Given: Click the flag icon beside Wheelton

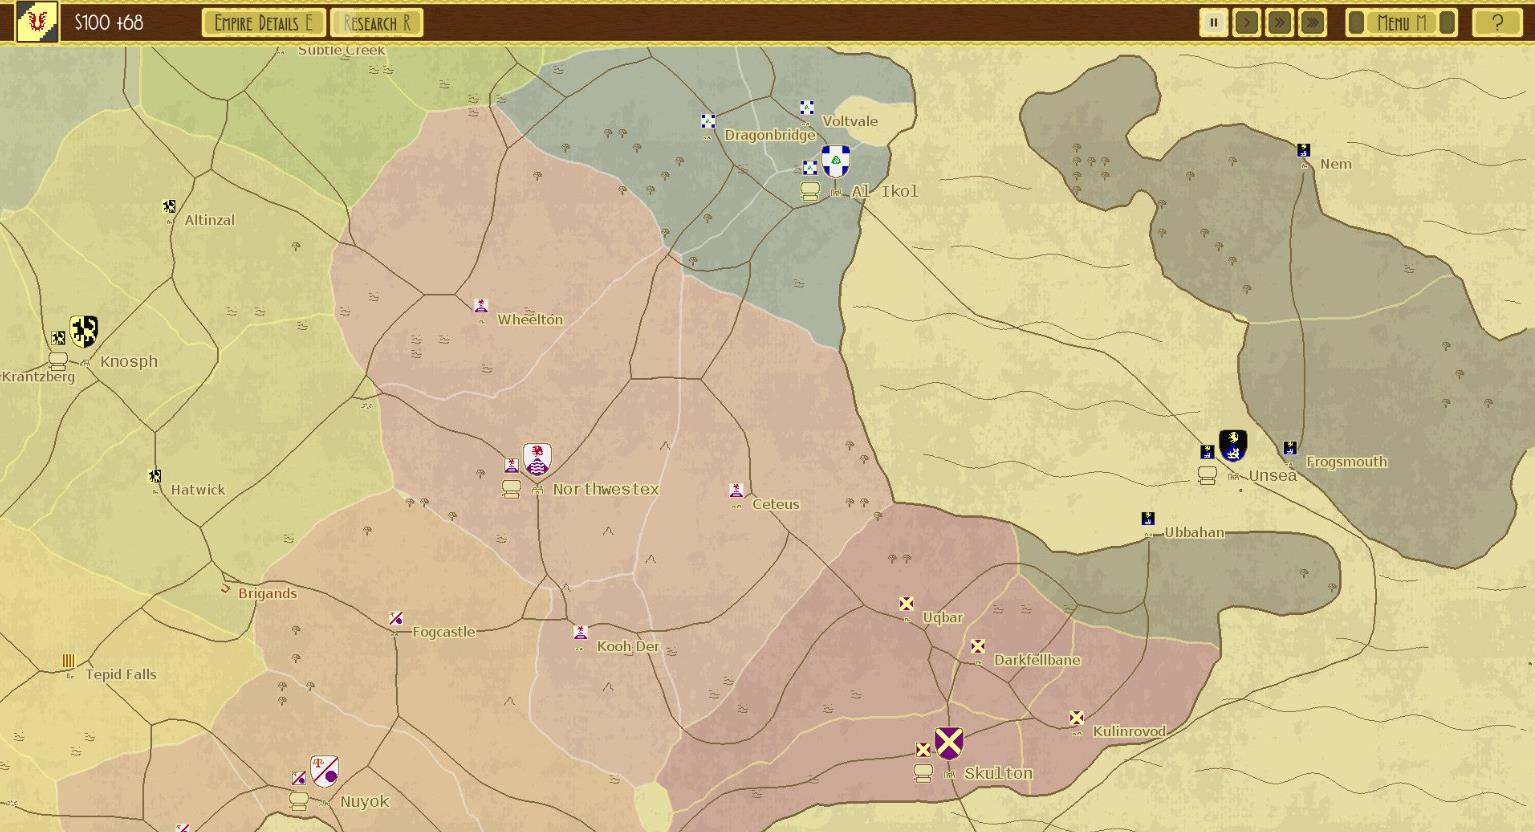Looking at the screenshot, I should (x=481, y=305).
